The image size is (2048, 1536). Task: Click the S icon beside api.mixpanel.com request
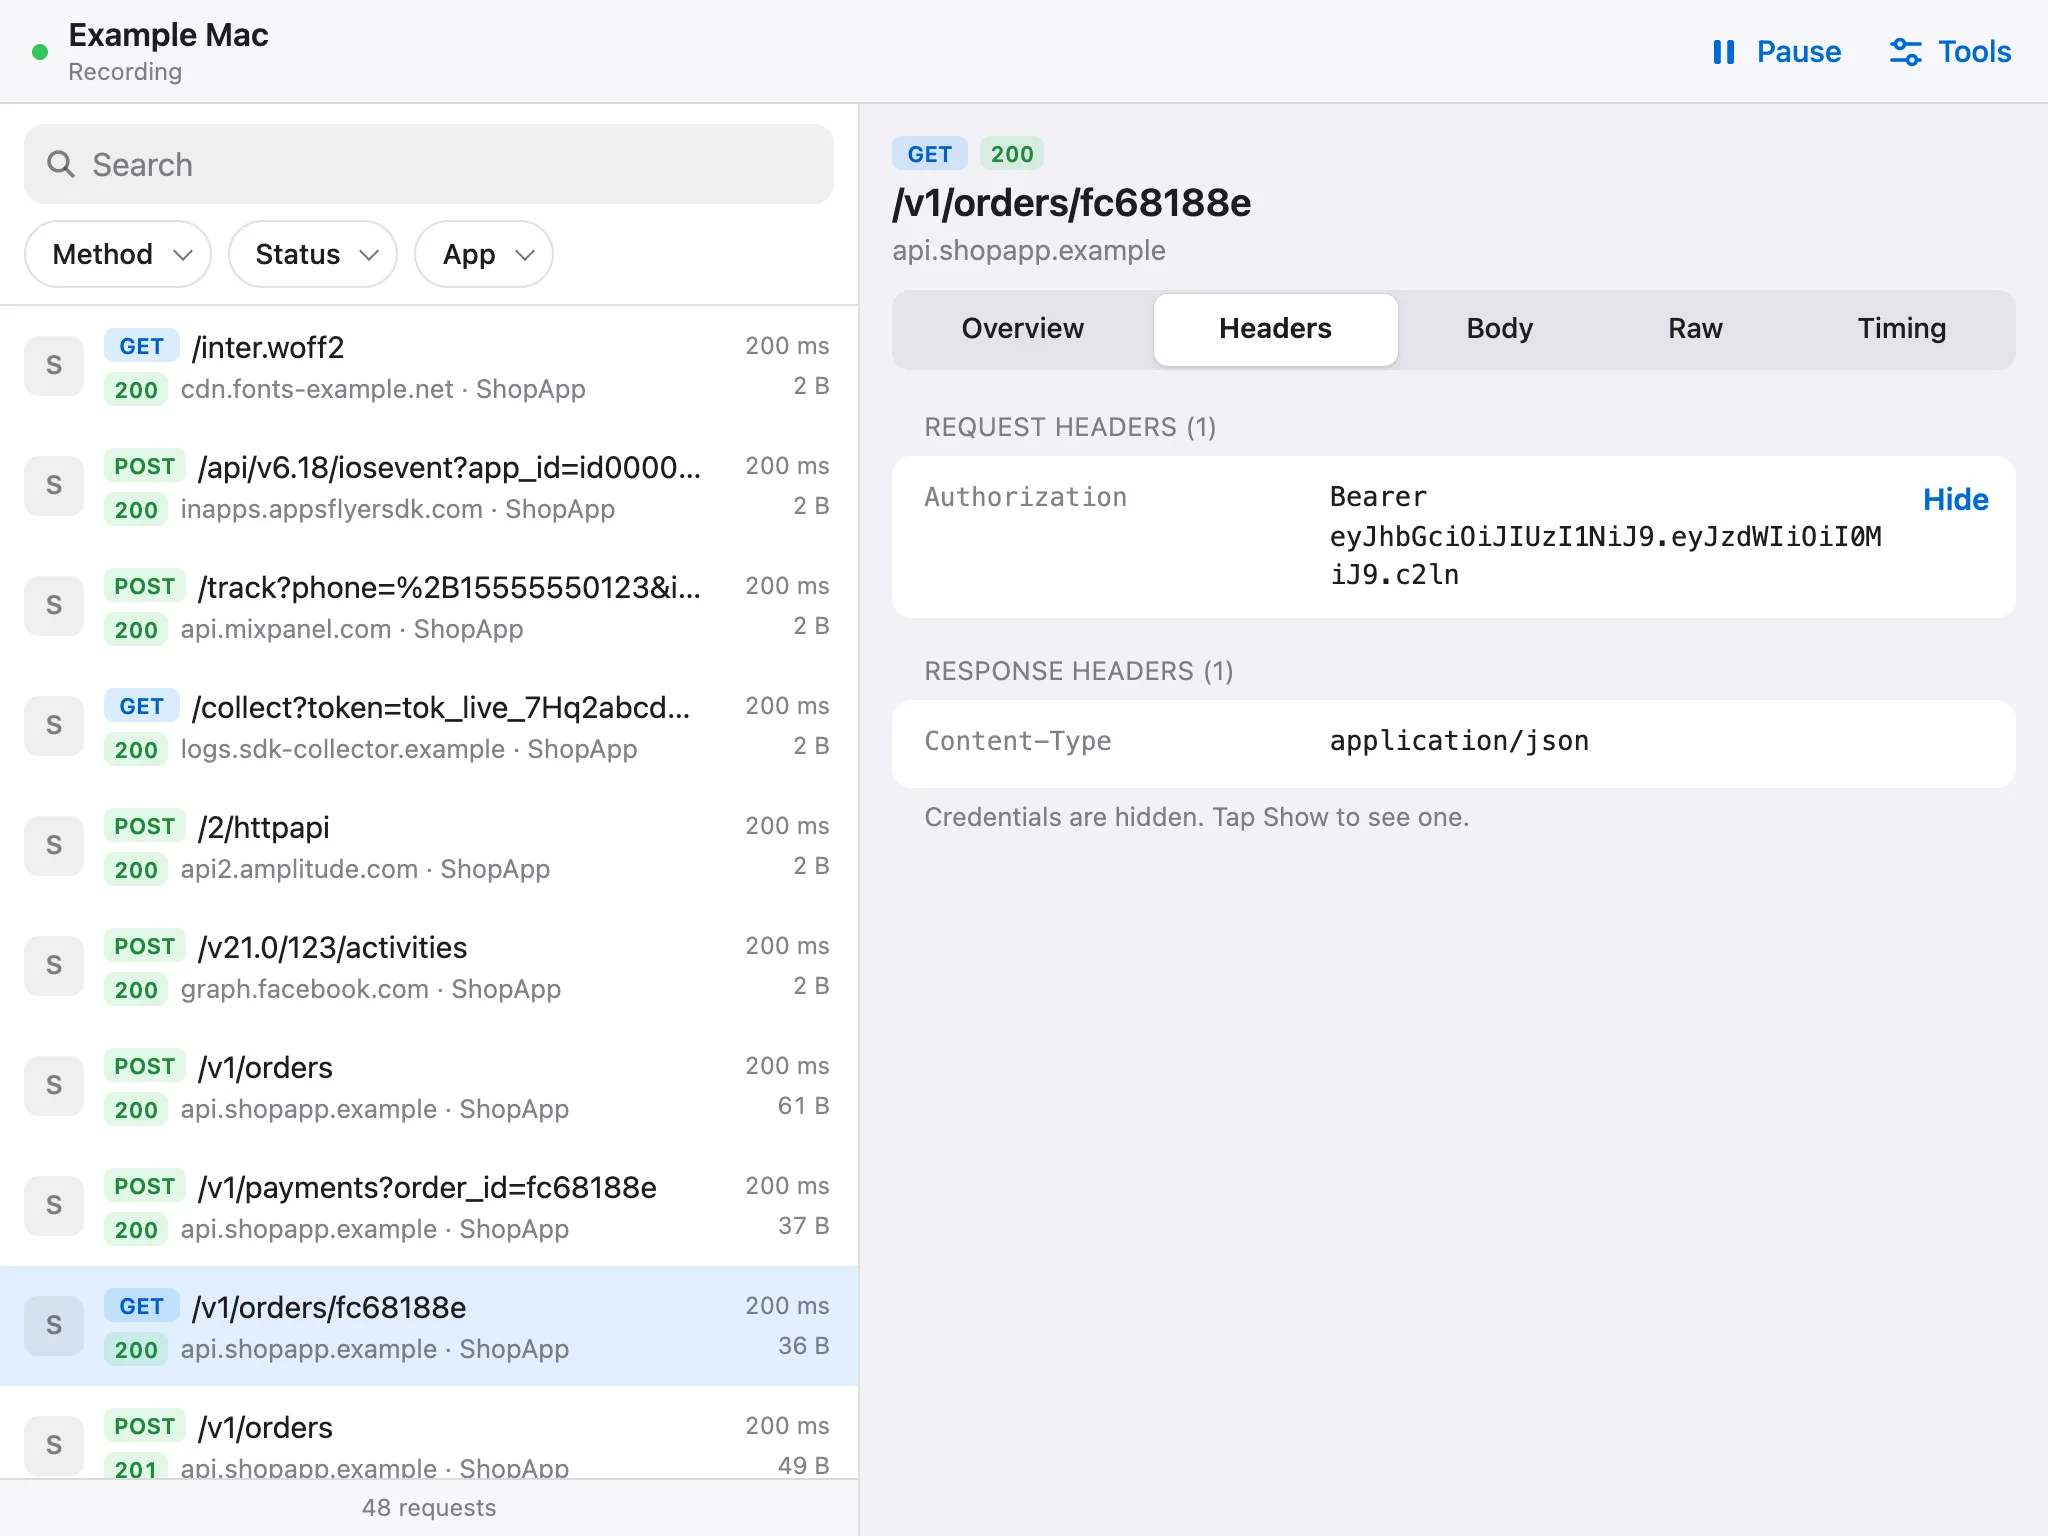coord(54,606)
